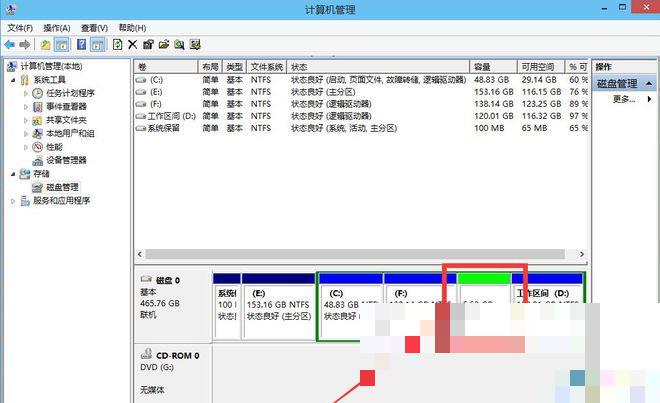660x403 pixels.
Task: Toggle the show/hide action pane button
Action: click(98, 44)
